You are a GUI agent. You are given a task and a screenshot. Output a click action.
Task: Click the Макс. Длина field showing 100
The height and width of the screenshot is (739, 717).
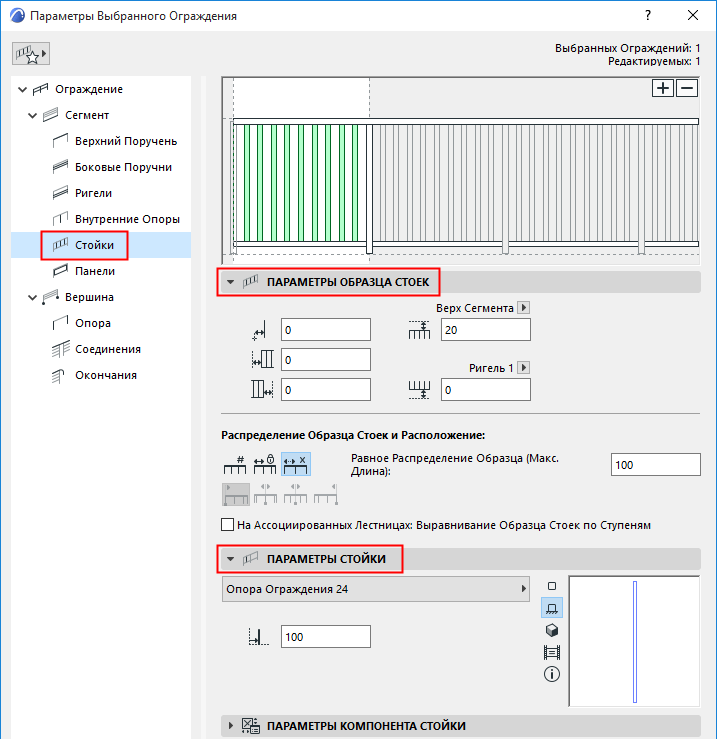tap(656, 465)
